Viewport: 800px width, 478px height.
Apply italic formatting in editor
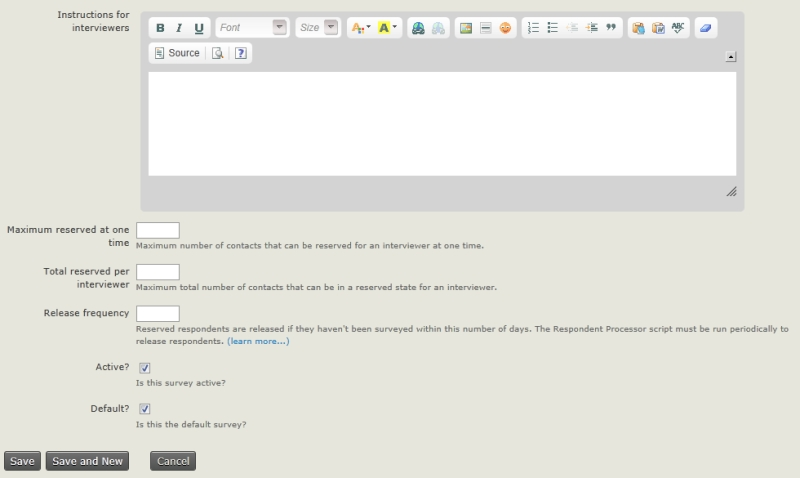[179, 28]
